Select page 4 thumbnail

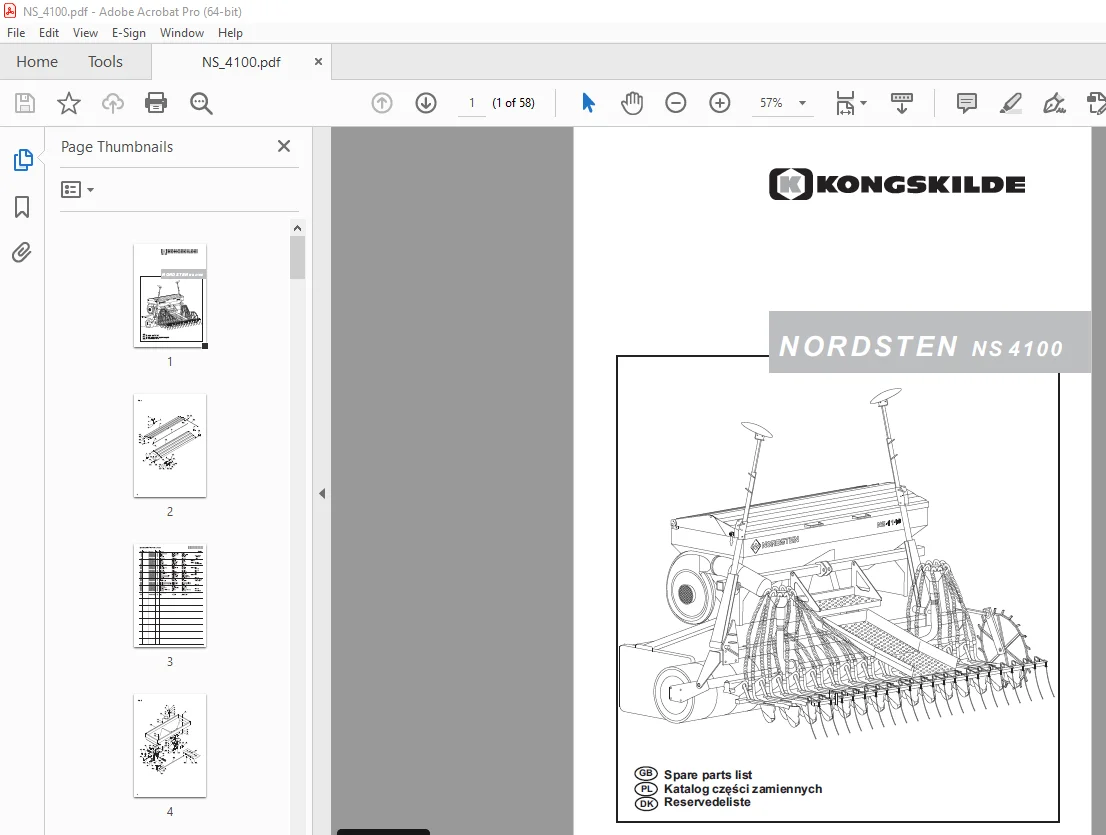(x=170, y=746)
